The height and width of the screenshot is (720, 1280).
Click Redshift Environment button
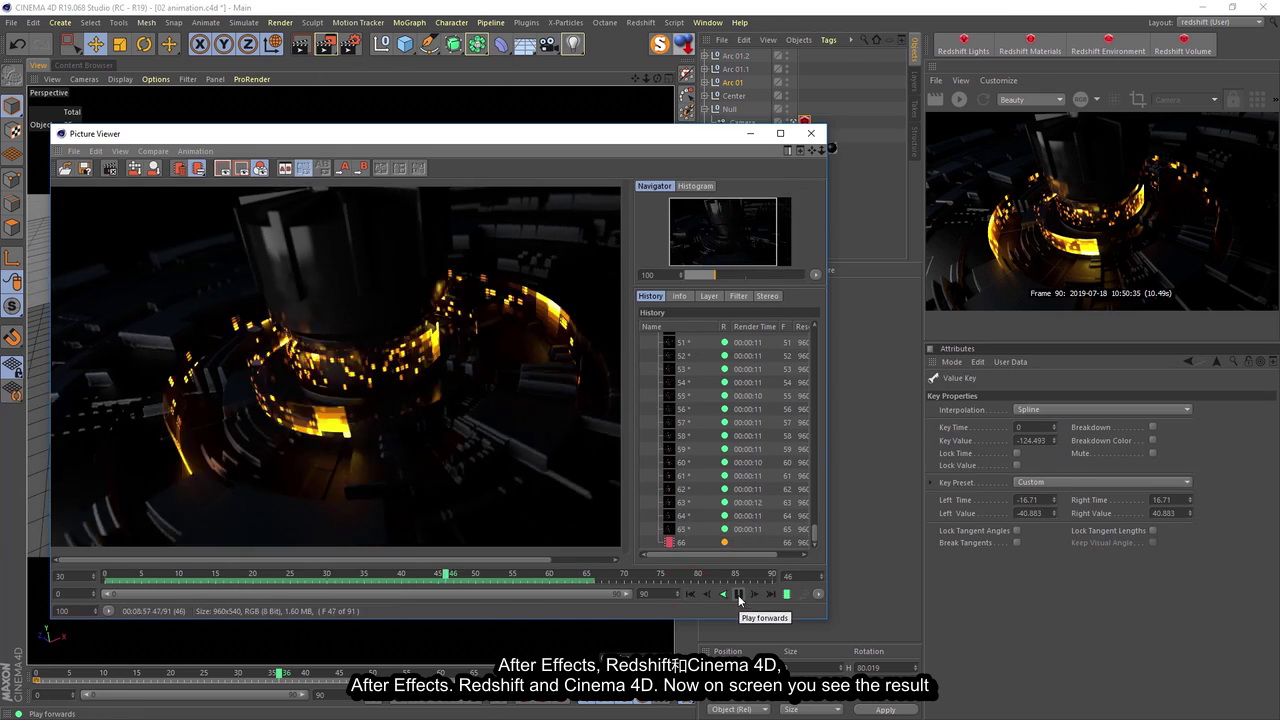tap(1108, 45)
